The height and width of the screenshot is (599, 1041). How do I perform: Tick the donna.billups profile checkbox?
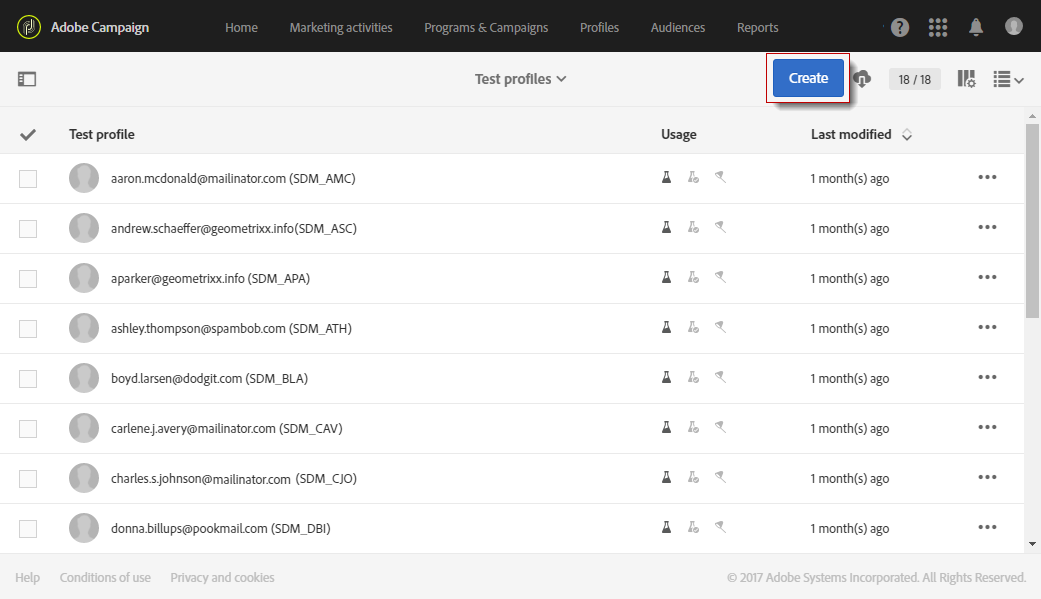coord(28,529)
